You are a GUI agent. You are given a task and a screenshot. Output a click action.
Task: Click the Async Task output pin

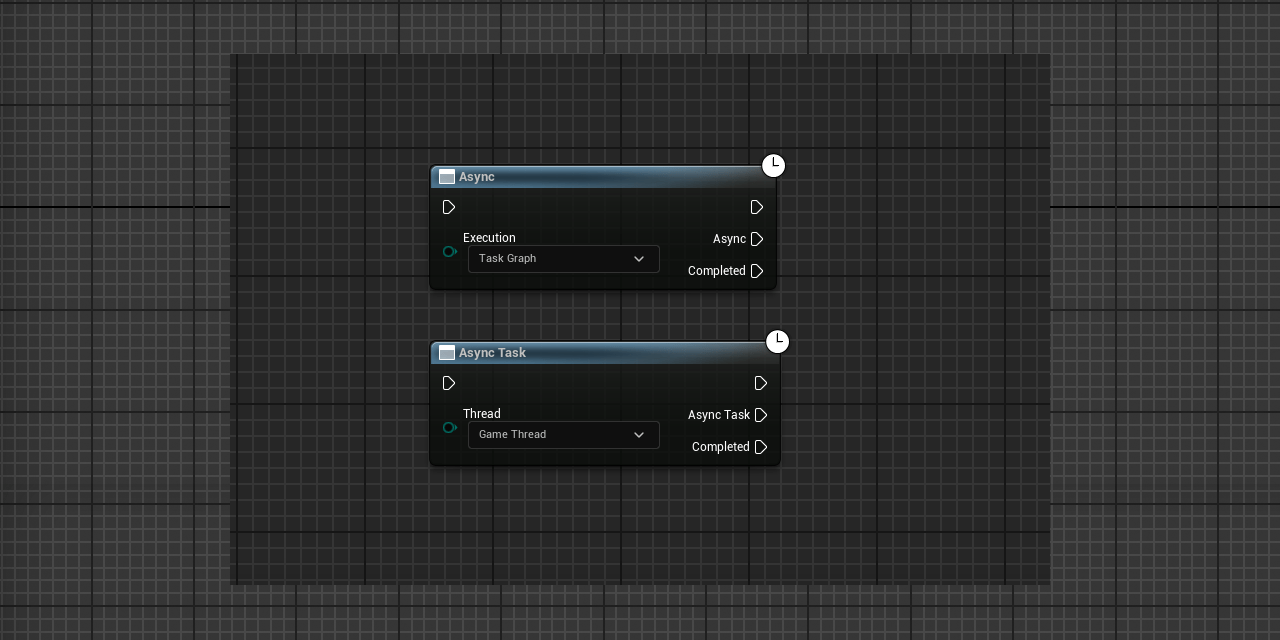[761, 415]
